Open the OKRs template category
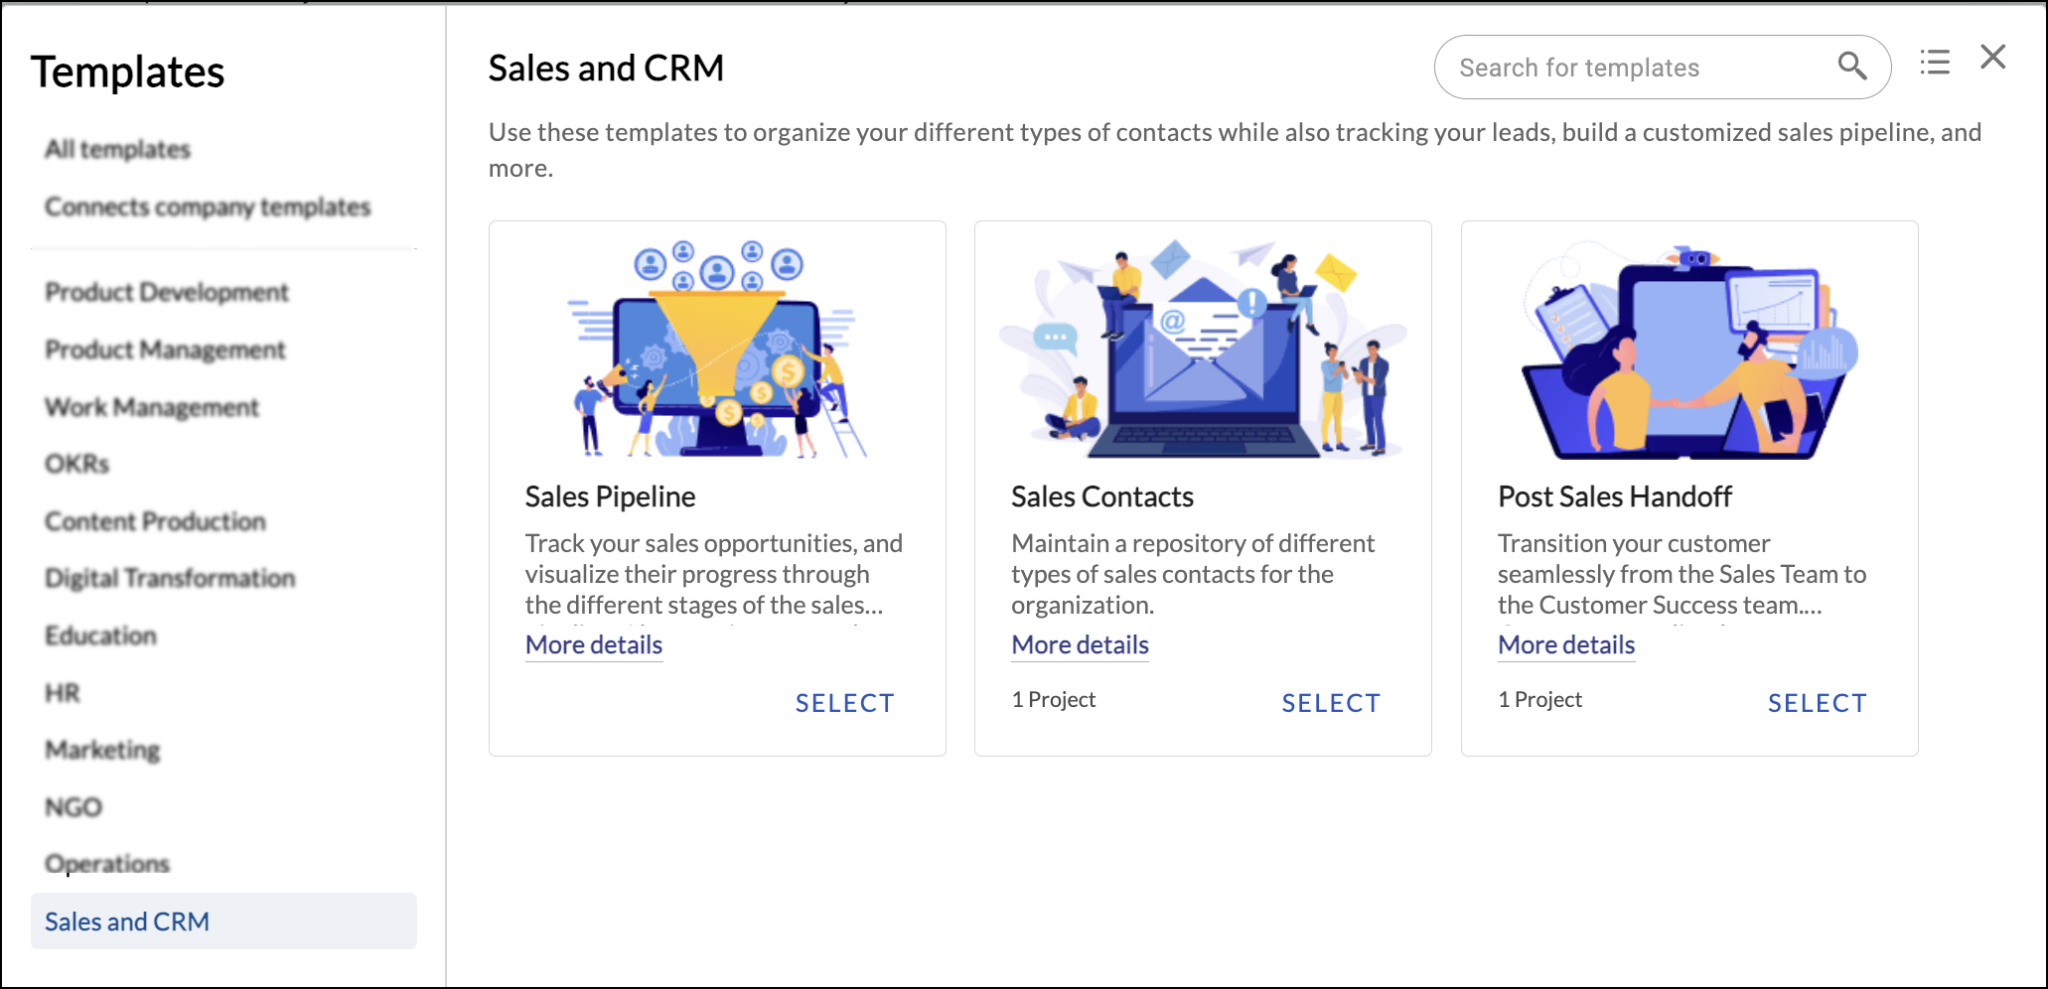Image resolution: width=2048 pixels, height=989 pixels. pyautogui.click(x=77, y=463)
